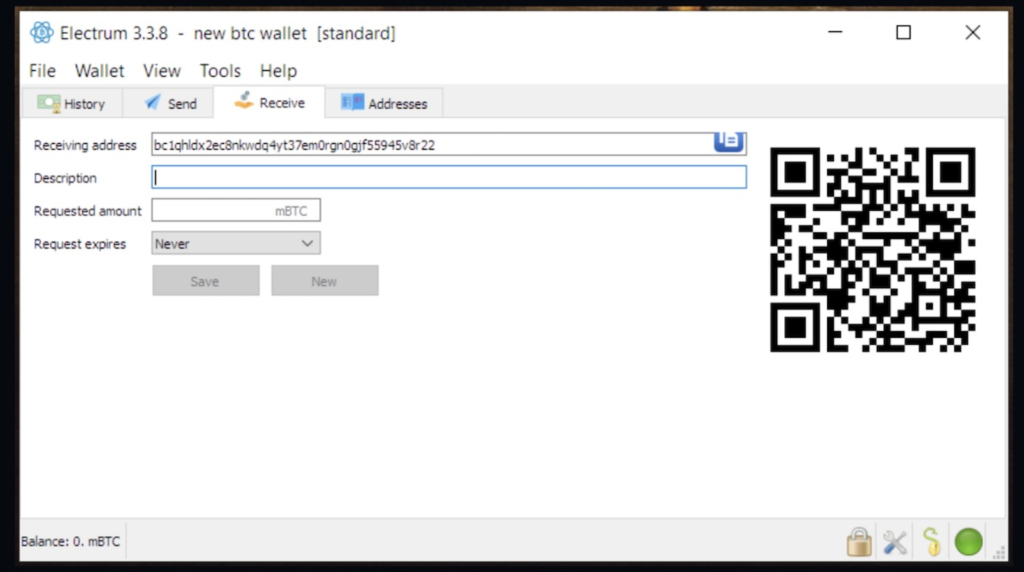Open the Tools menu
Viewport: 1024px width, 572px height.
click(x=220, y=71)
